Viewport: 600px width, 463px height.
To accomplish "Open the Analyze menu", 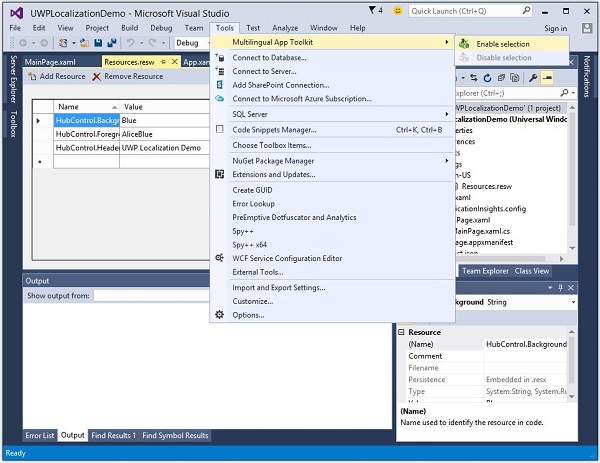I will (285, 28).
